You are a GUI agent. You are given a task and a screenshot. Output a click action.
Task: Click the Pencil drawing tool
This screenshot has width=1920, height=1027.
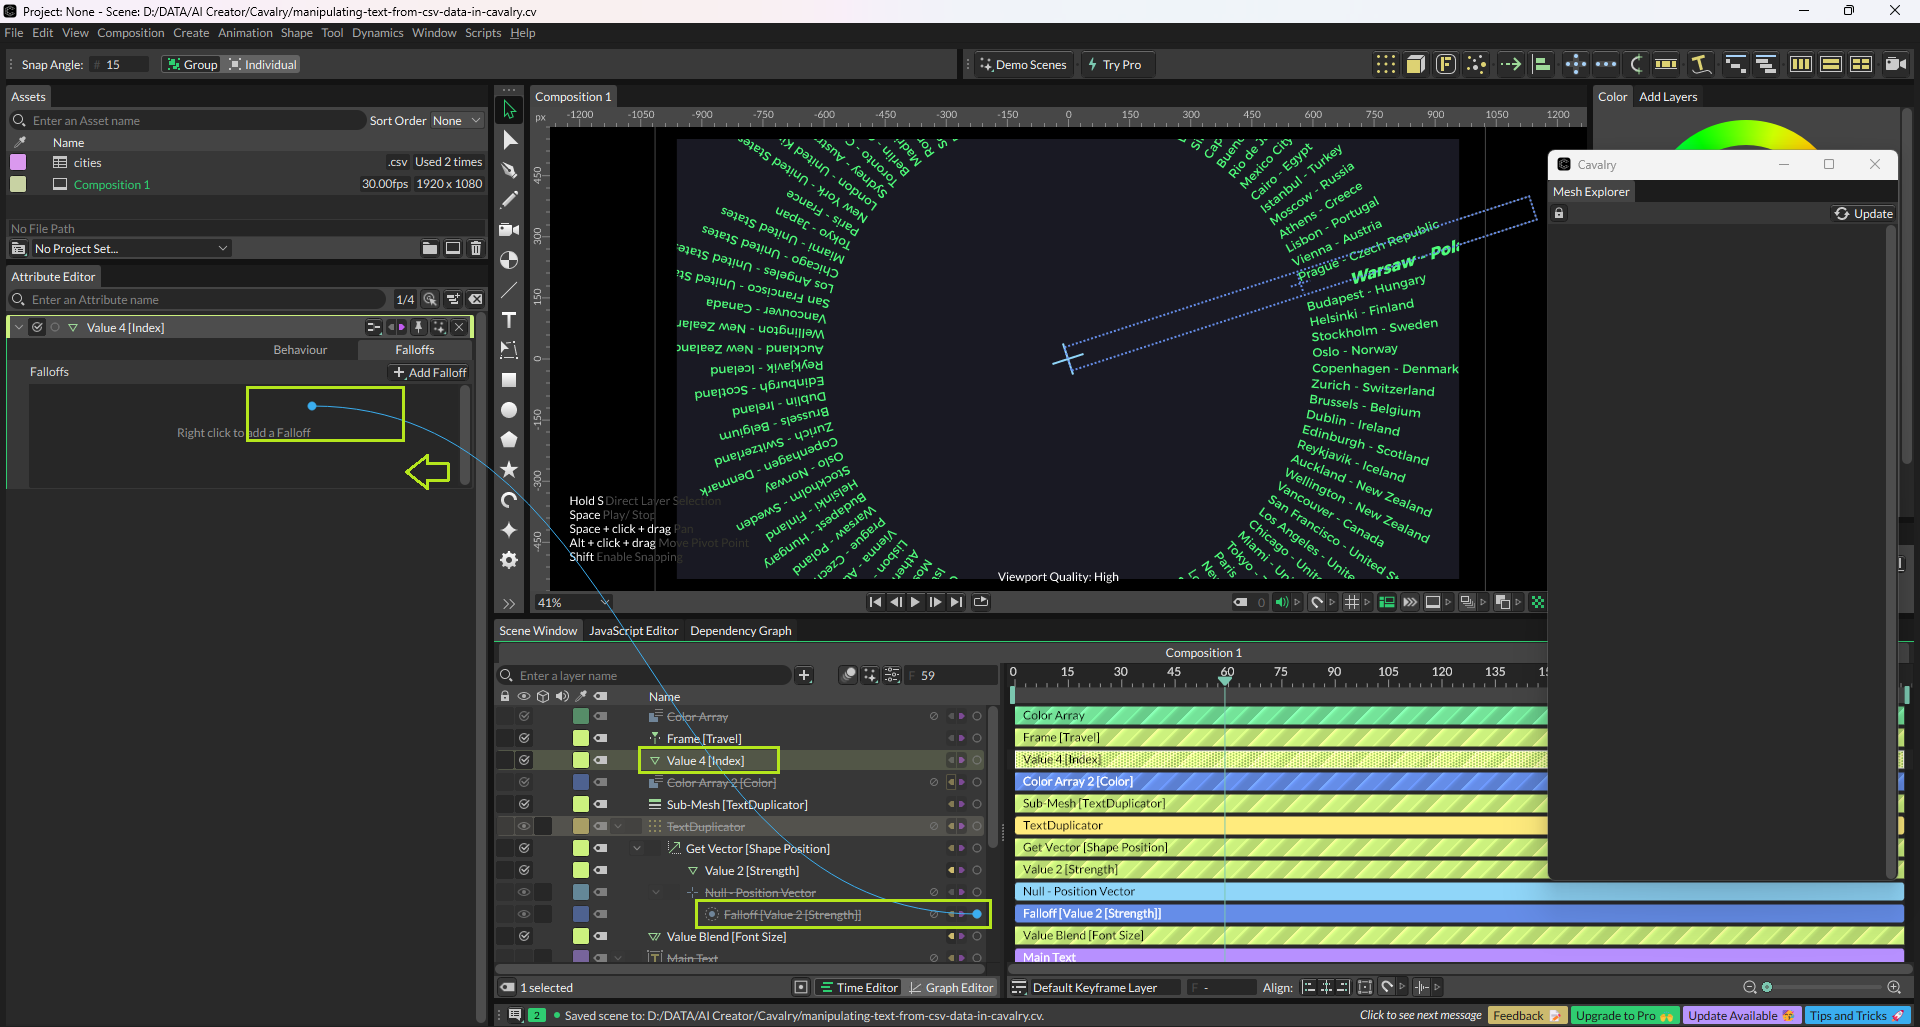[509, 200]
